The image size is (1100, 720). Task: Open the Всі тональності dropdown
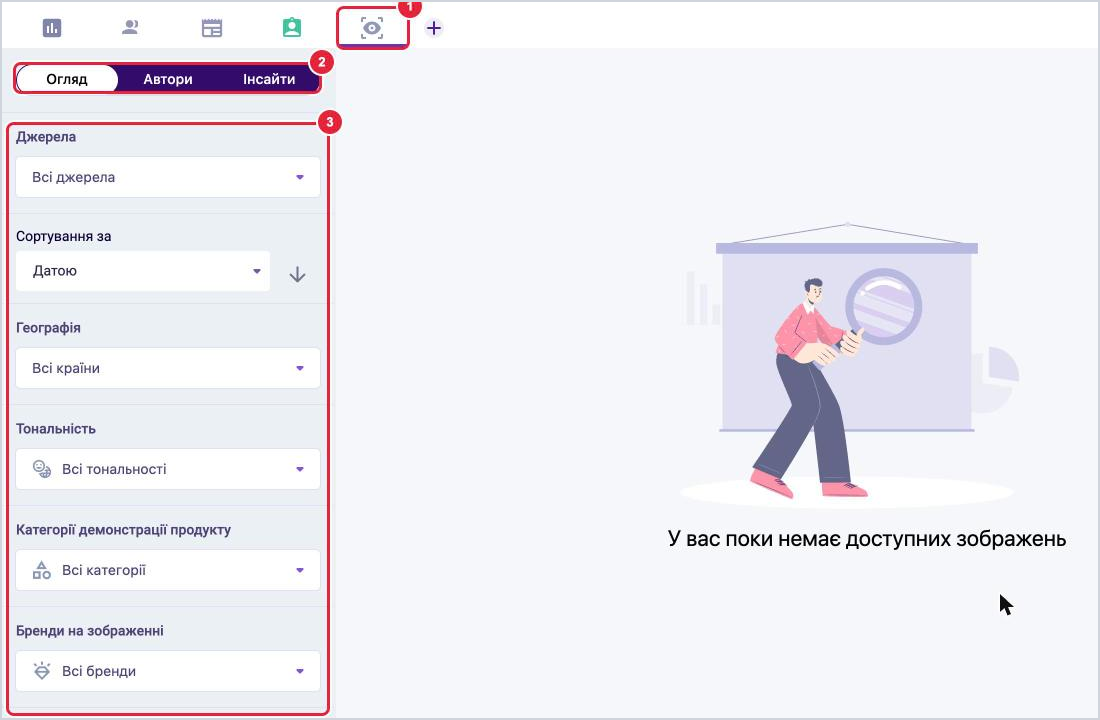168,469
